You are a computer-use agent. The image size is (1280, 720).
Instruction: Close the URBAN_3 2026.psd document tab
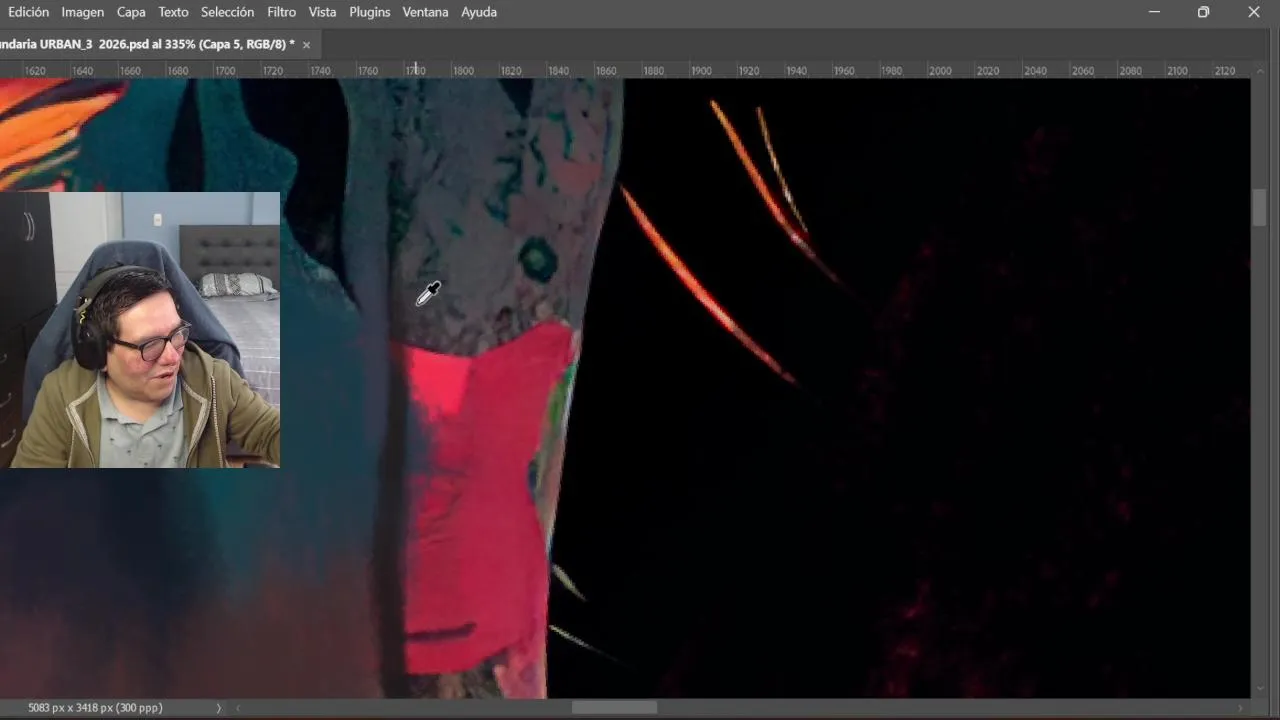[x=306, y=45]
